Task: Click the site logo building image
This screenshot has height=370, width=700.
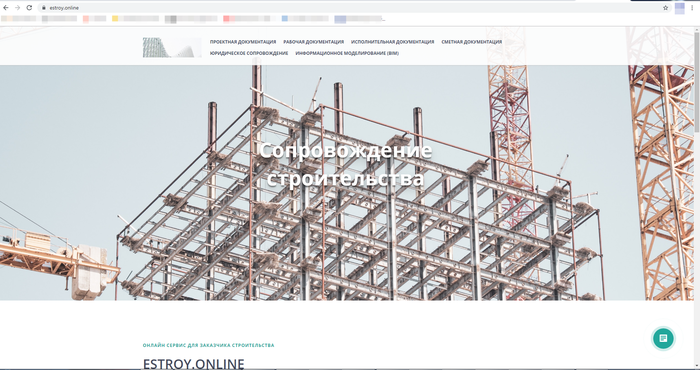Action: pyautogui.click(x=172, y=47)
